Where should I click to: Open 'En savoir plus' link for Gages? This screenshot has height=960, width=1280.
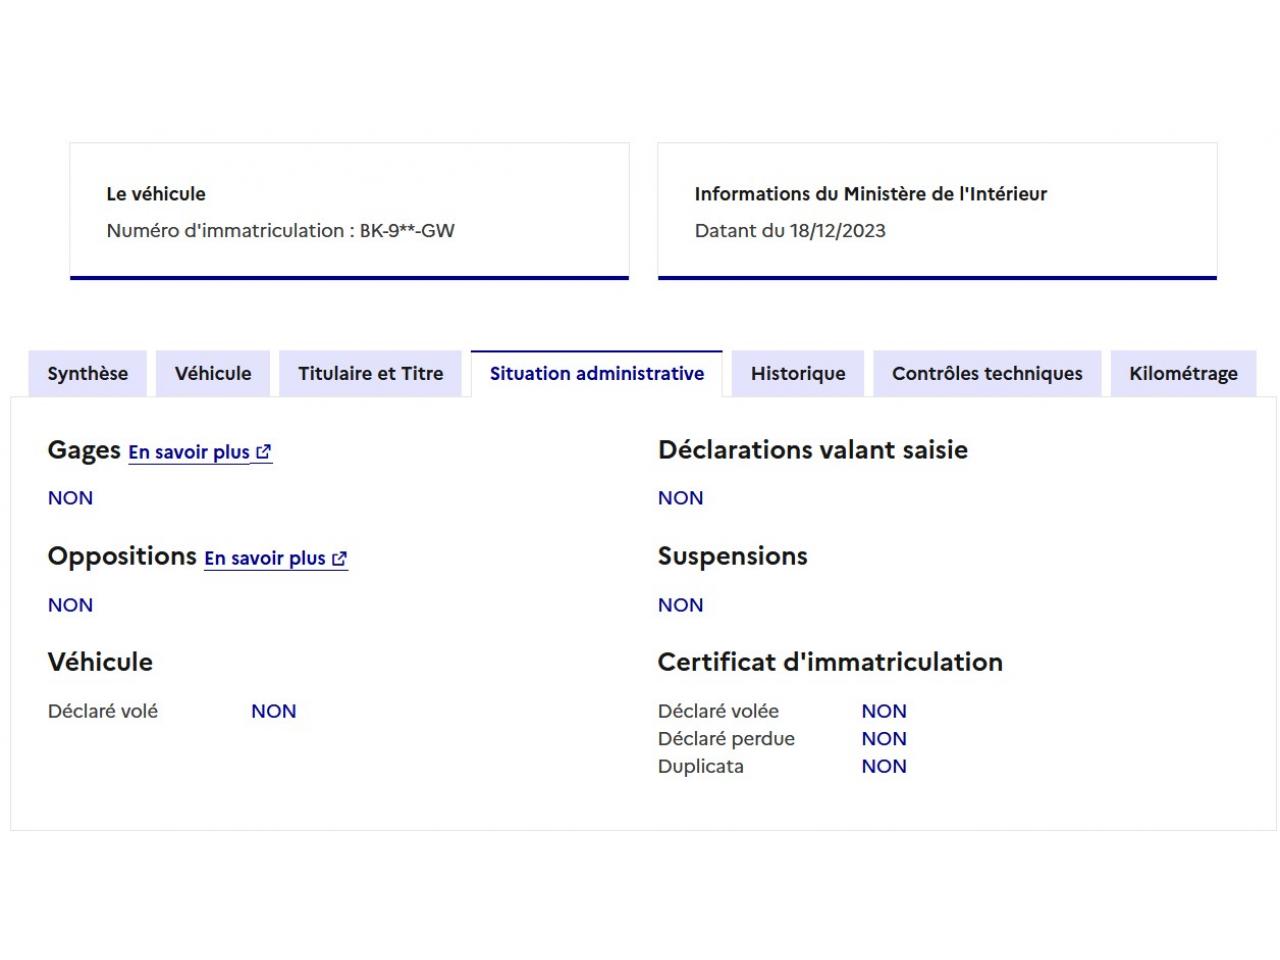[189, 452]
